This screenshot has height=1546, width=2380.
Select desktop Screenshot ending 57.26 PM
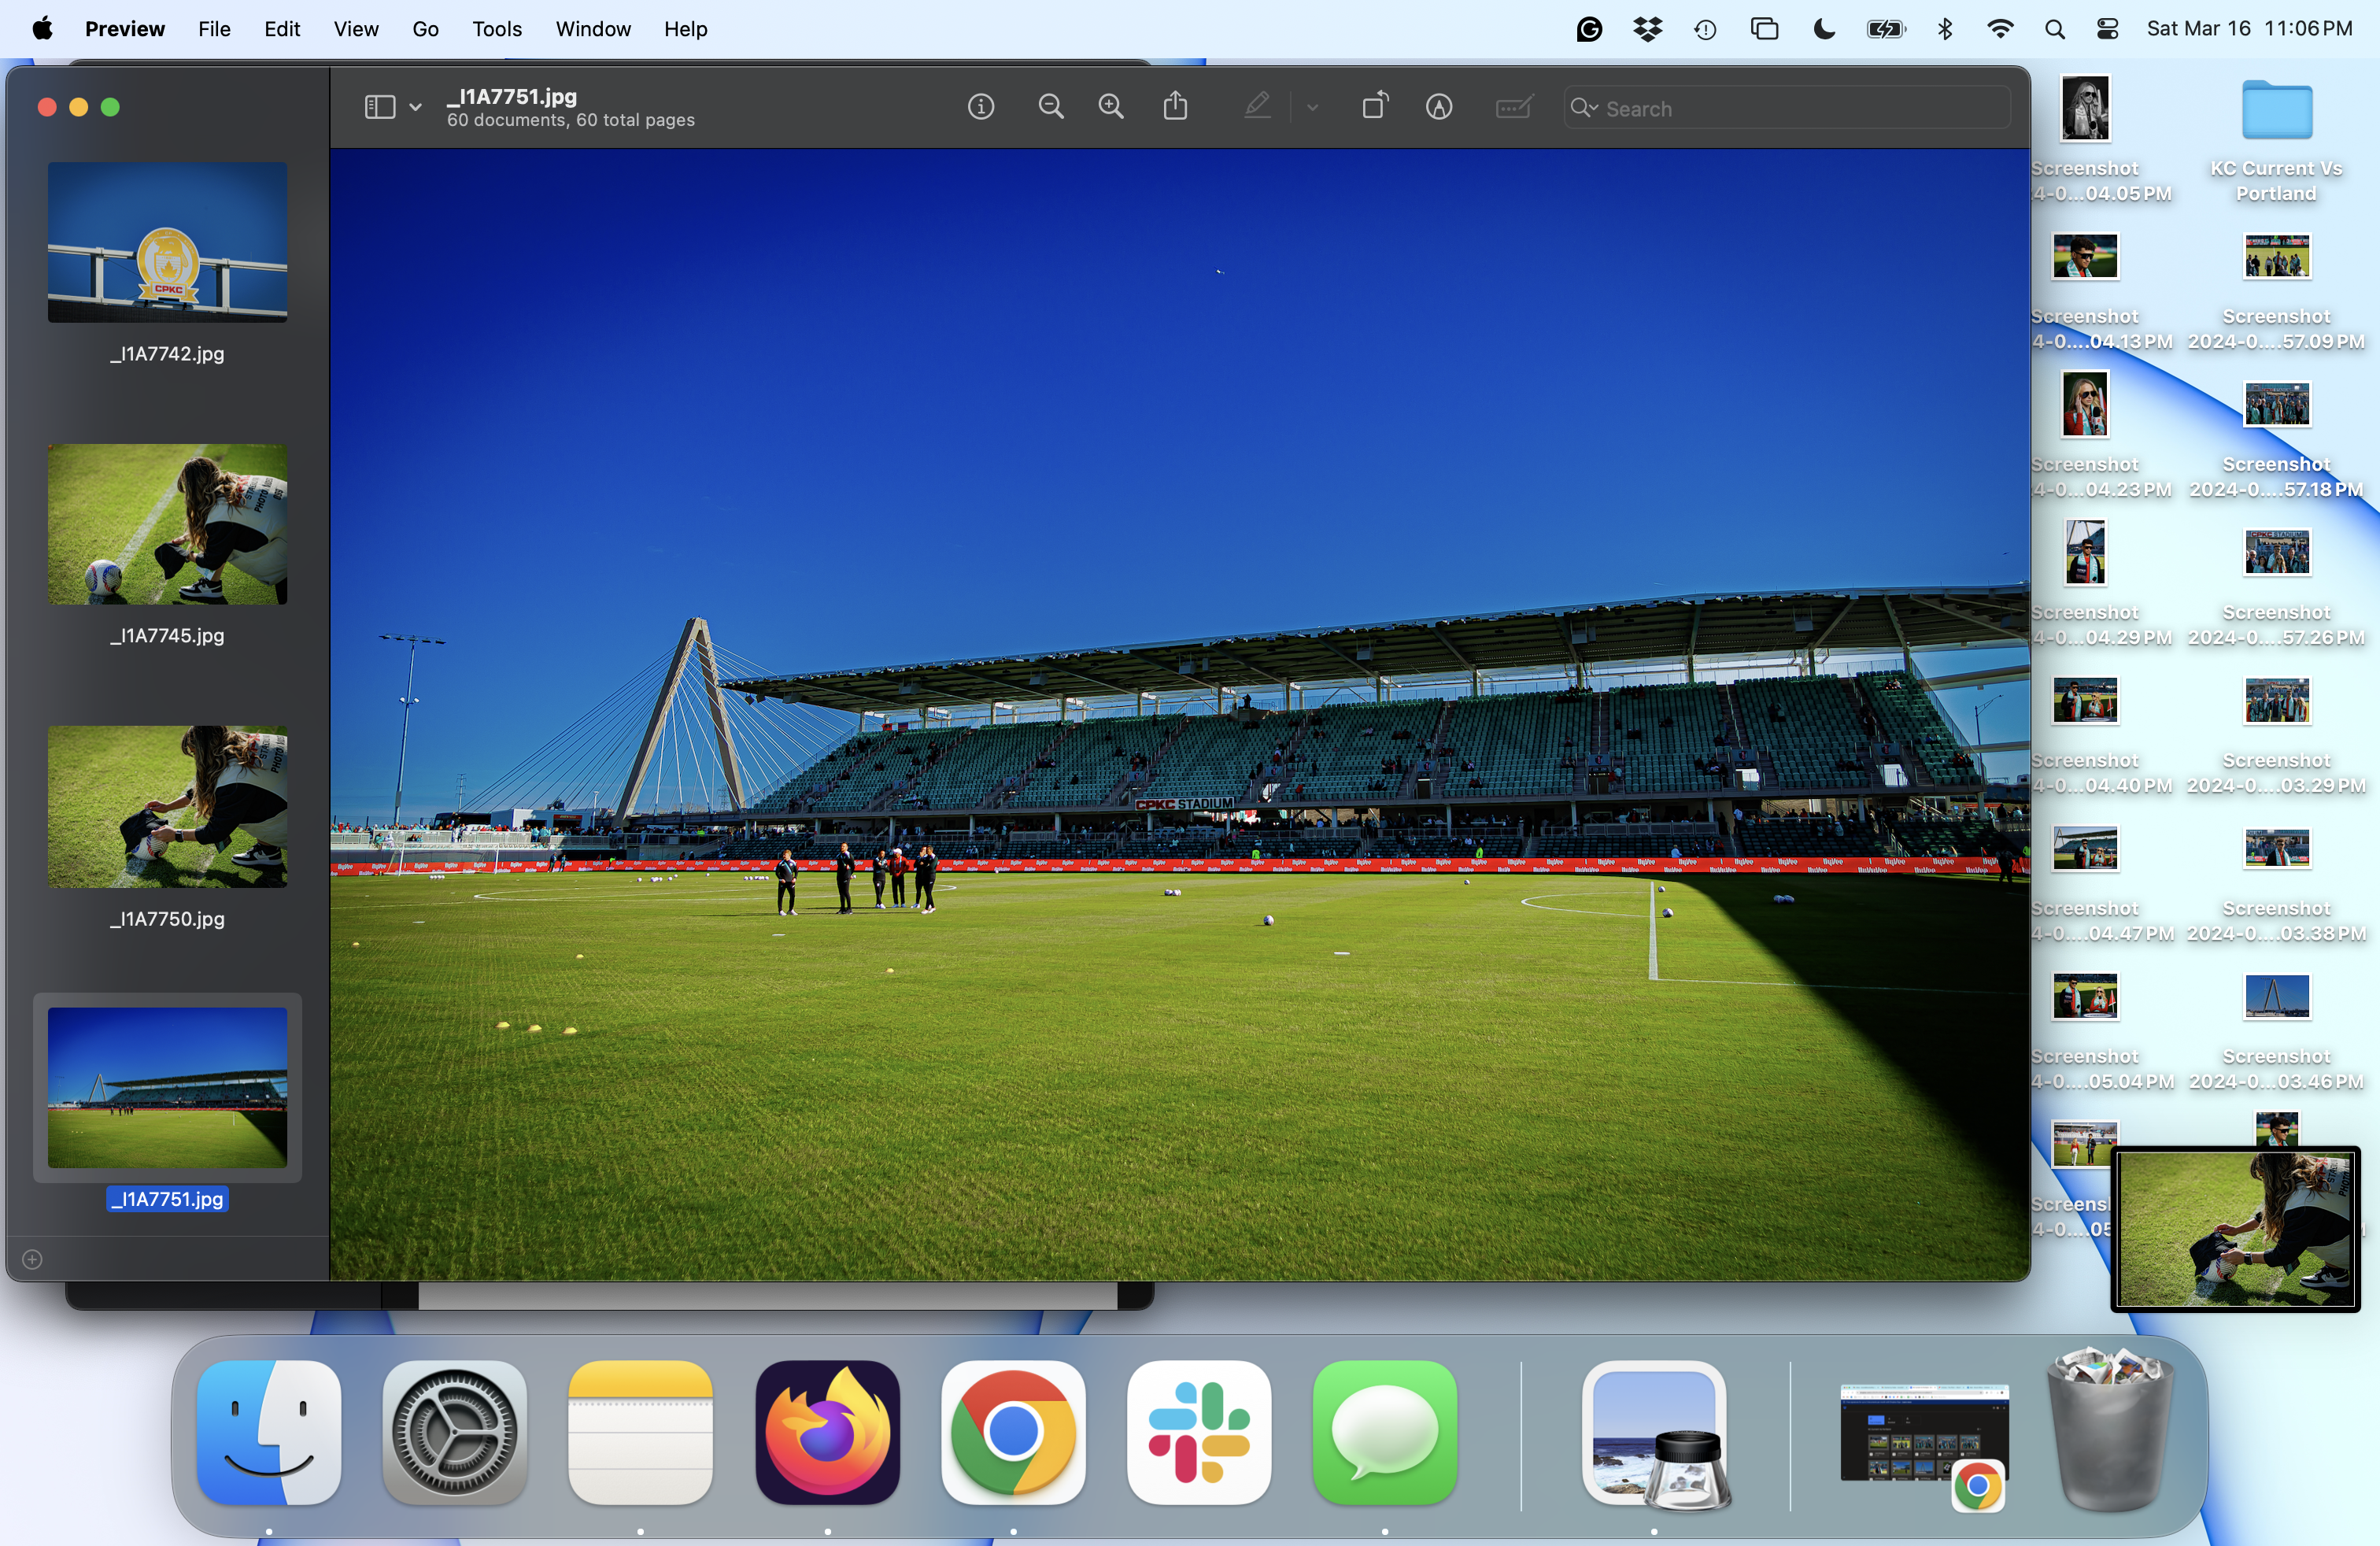(x=2276, y=588)
